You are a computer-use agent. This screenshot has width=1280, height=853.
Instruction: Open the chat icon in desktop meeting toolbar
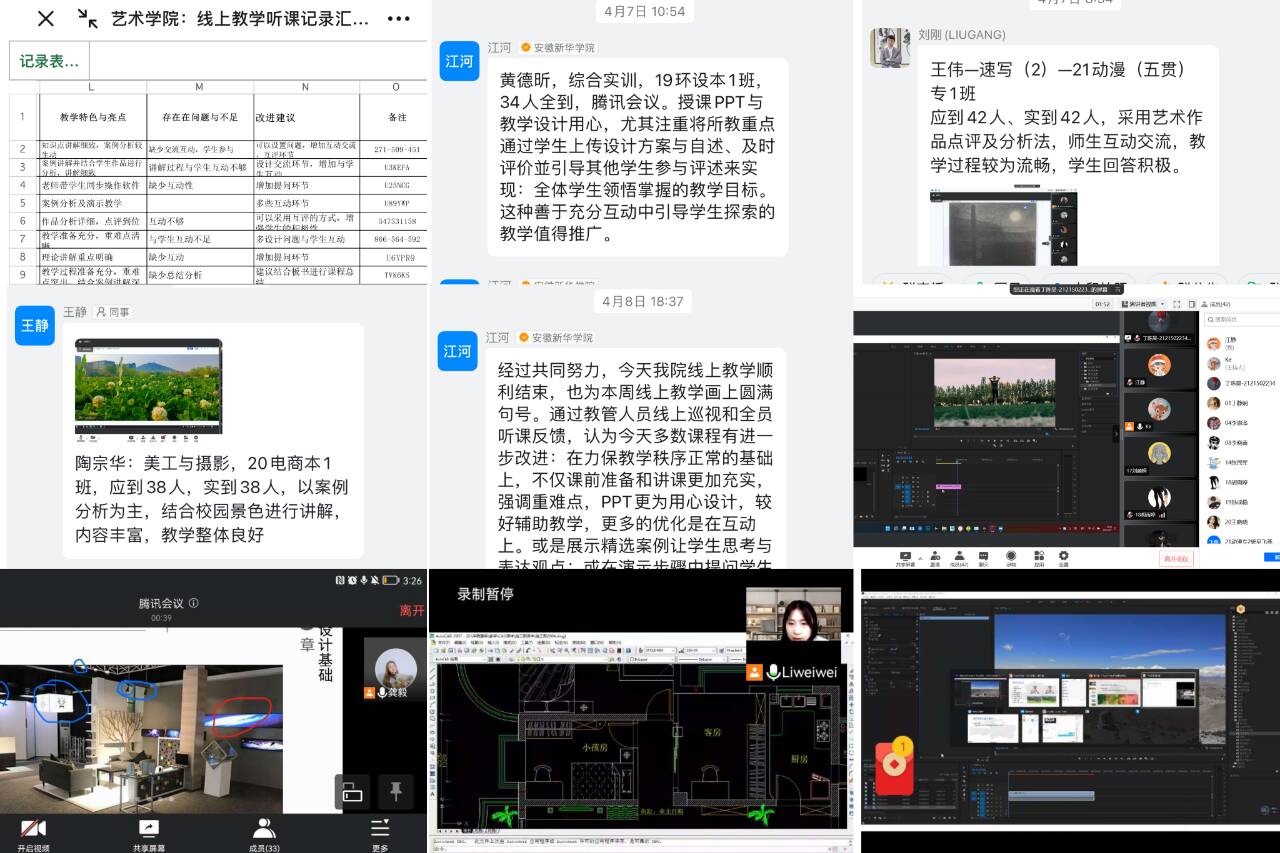(x=985, y=557)
